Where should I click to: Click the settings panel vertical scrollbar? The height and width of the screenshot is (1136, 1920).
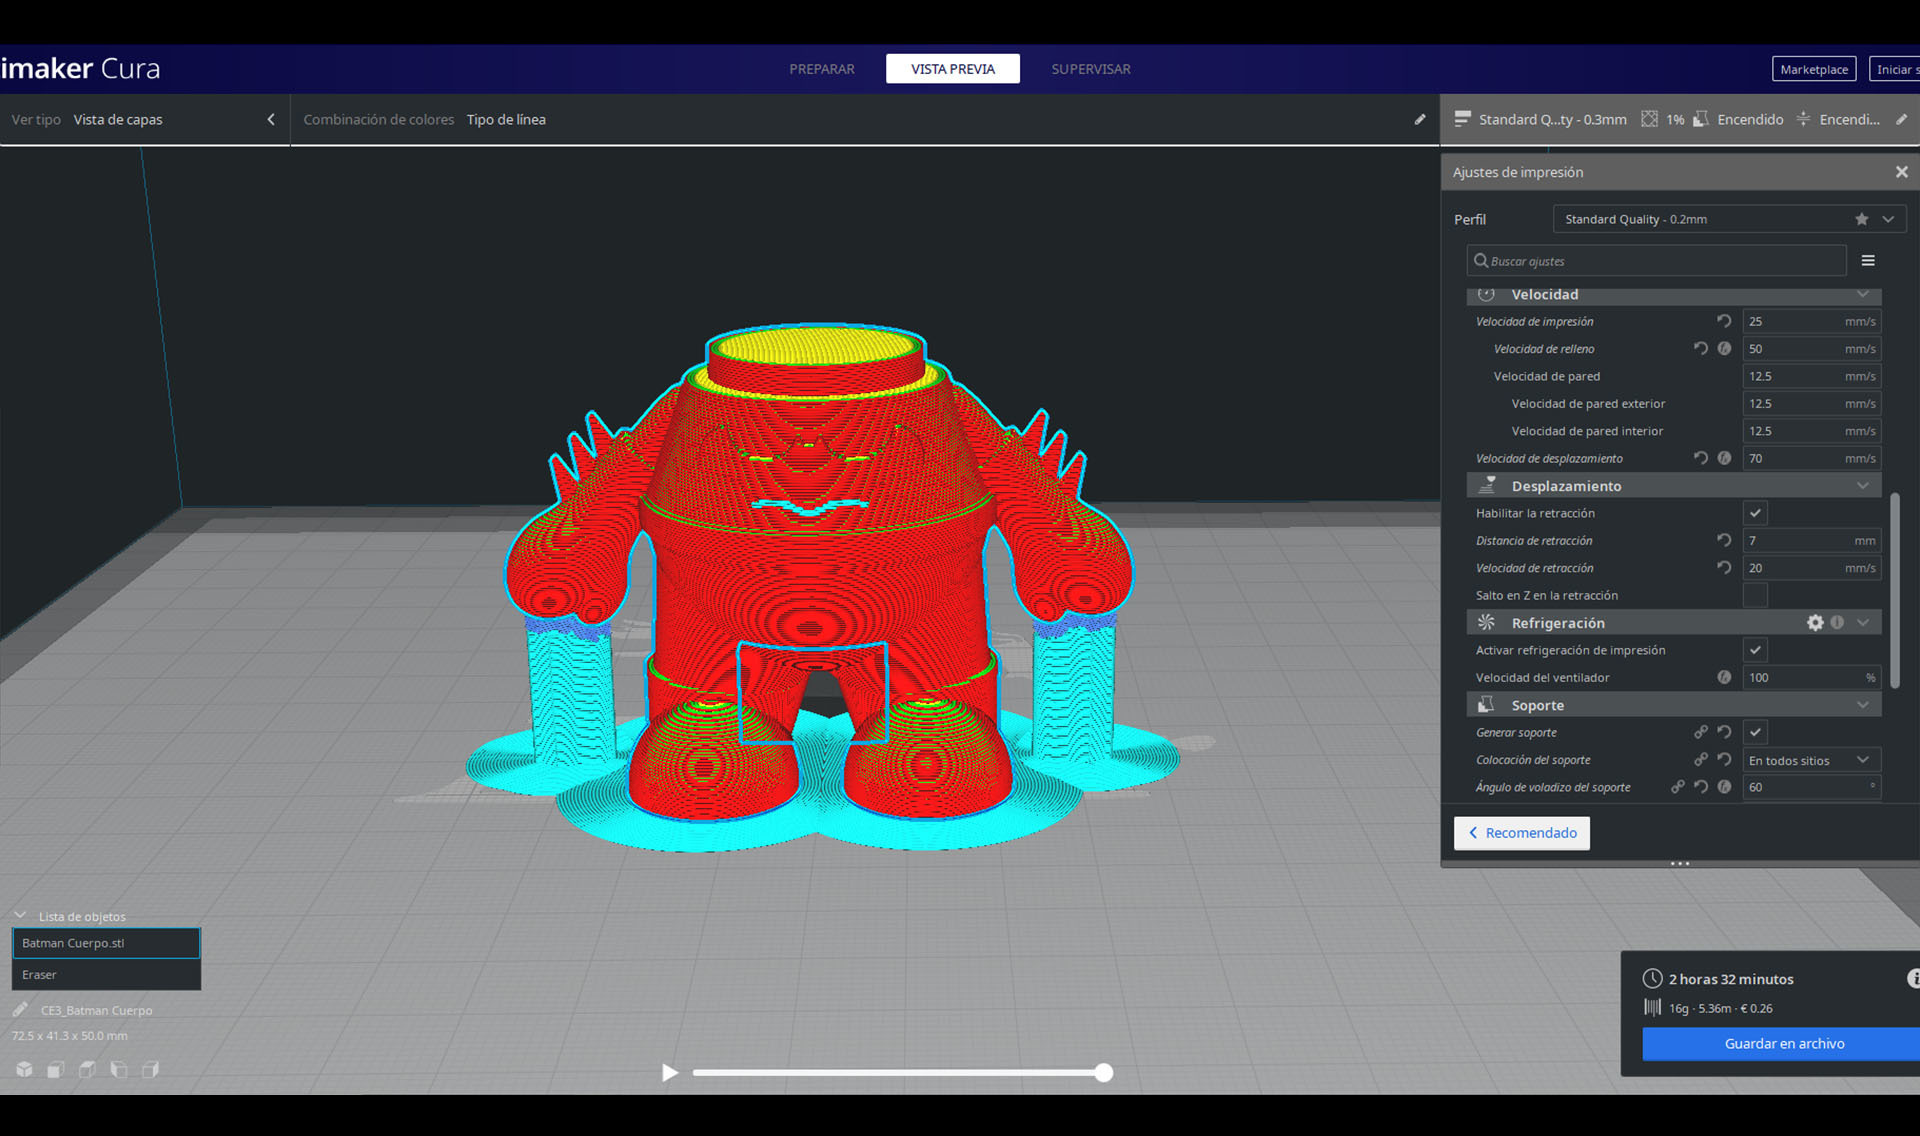pyautogui.click(x=1894, y=590)
